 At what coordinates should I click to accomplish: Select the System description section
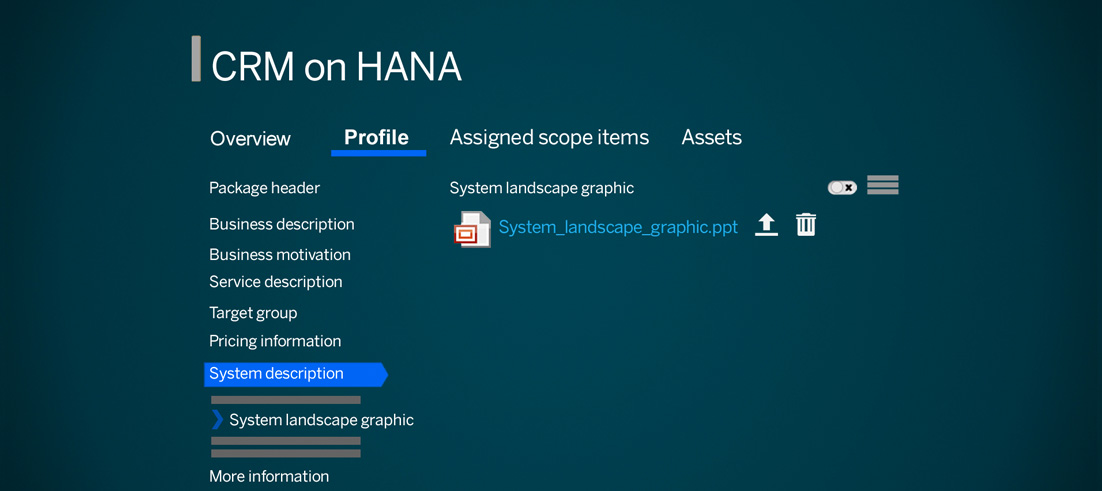coord(295,374)
